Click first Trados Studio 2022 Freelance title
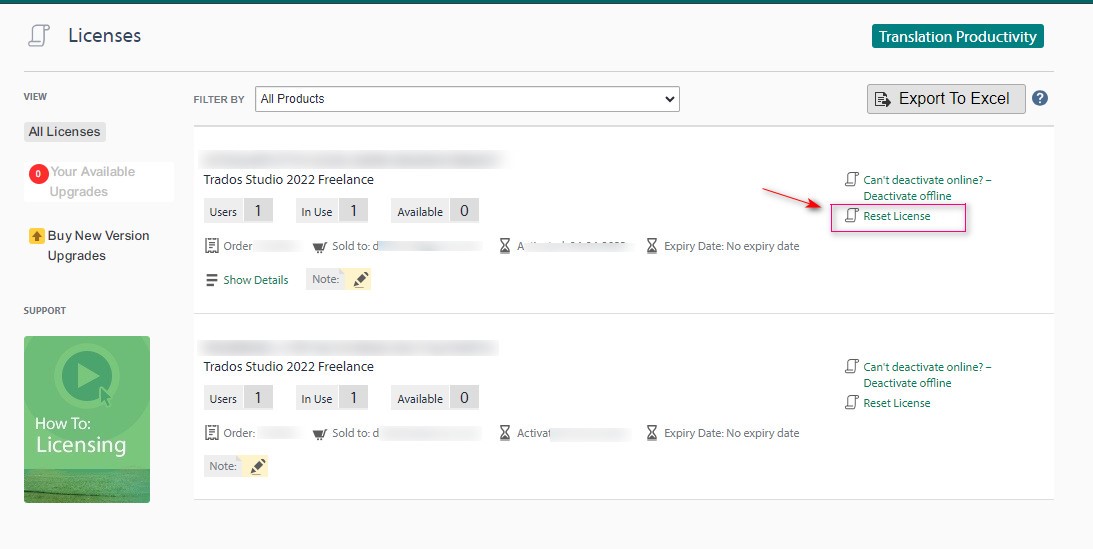The height and width of the screenshot is (549, 1093). click(x=289, y=180)
